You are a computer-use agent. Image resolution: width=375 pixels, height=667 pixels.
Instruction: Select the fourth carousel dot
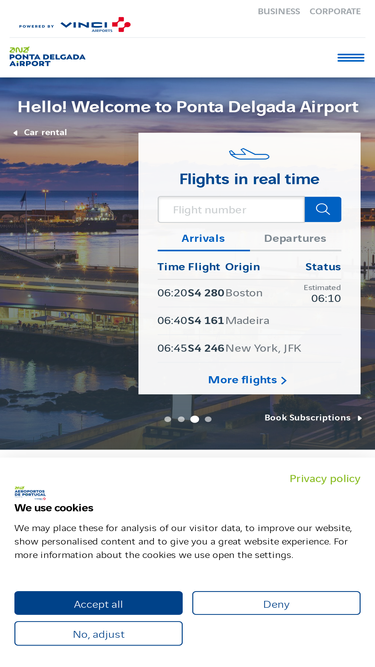click(x=208, y=419)
